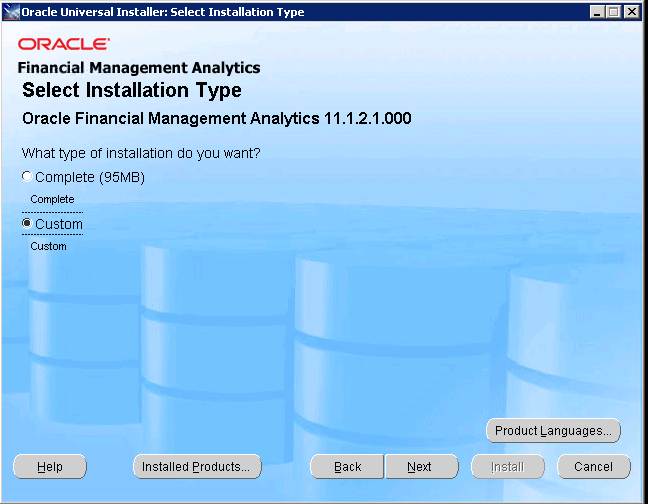Open the Product Languages dialog
The image size is (648, 504).
coord(553,431)
